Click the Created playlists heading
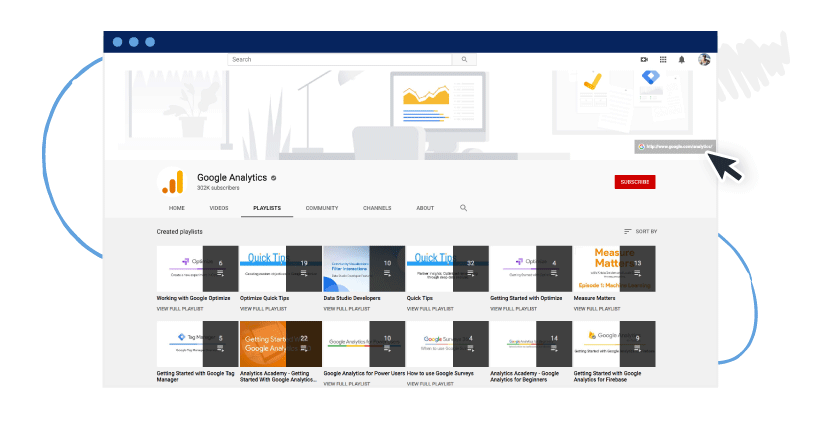Screen dimensions: 820x422 pyautogui.click(x=179, y=232)
